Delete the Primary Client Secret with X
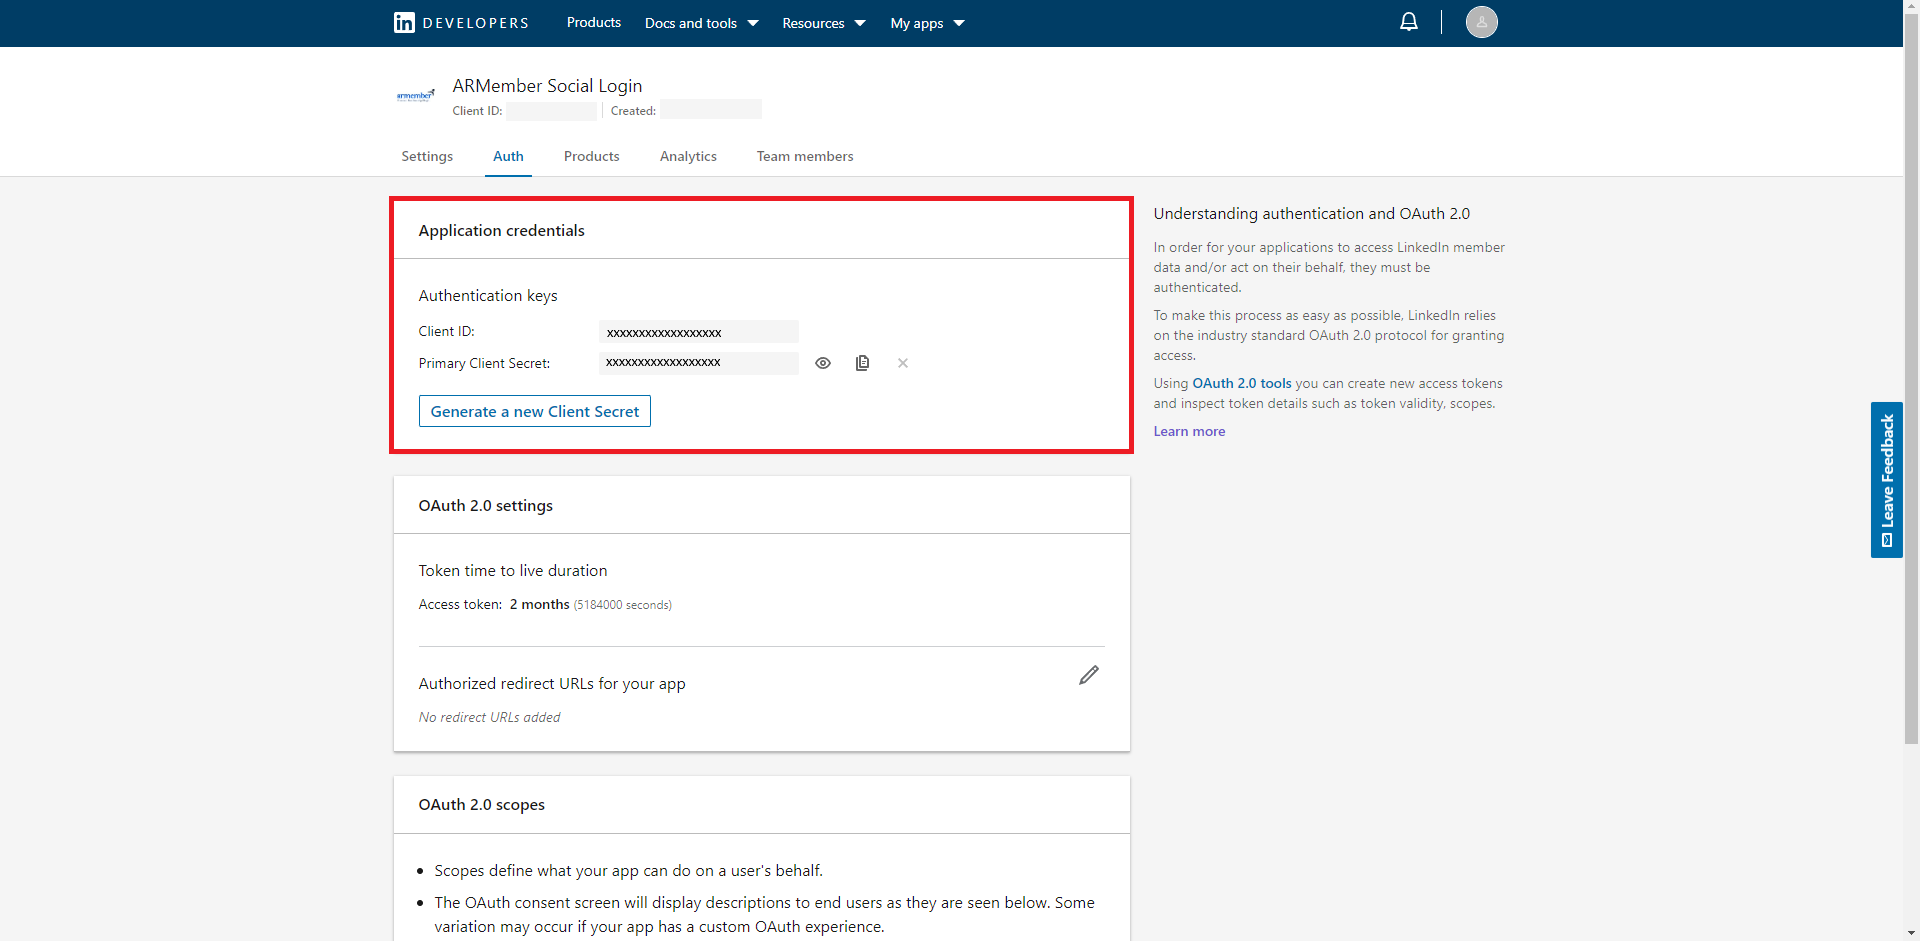The width and height of the screenshot is (1920, 941). 902,363
